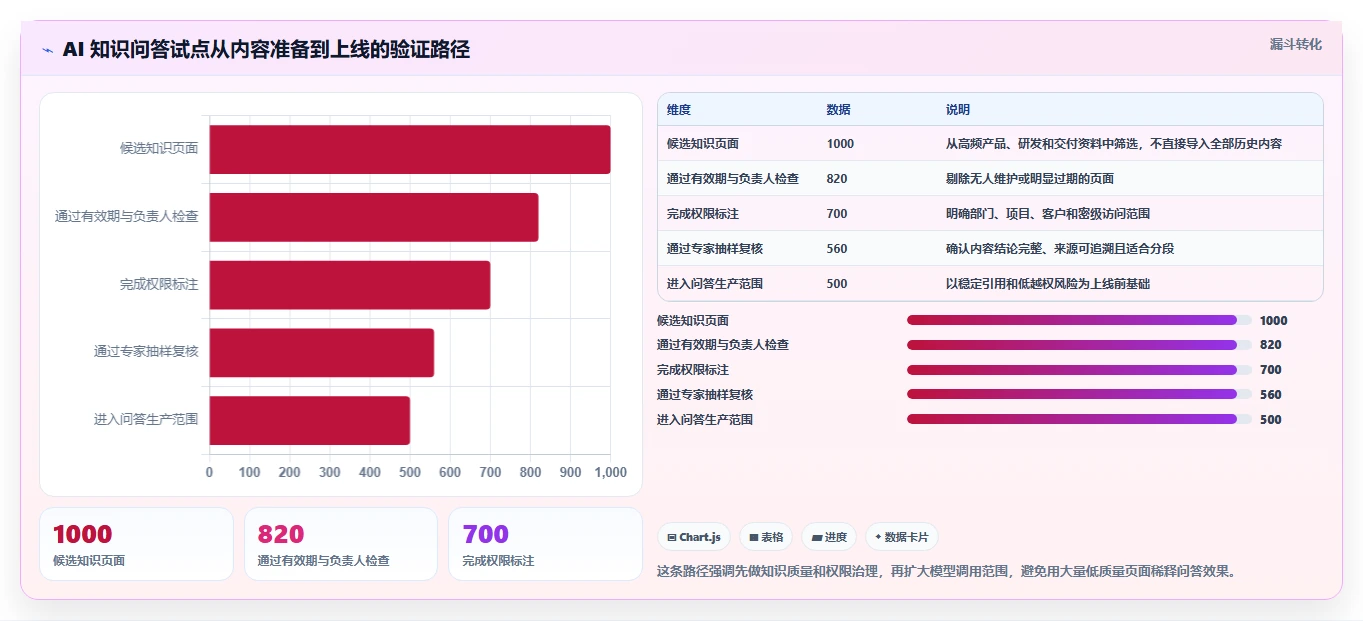
Task: Click the 500 tick on the chart x-axis
Action: coord(410,472)
